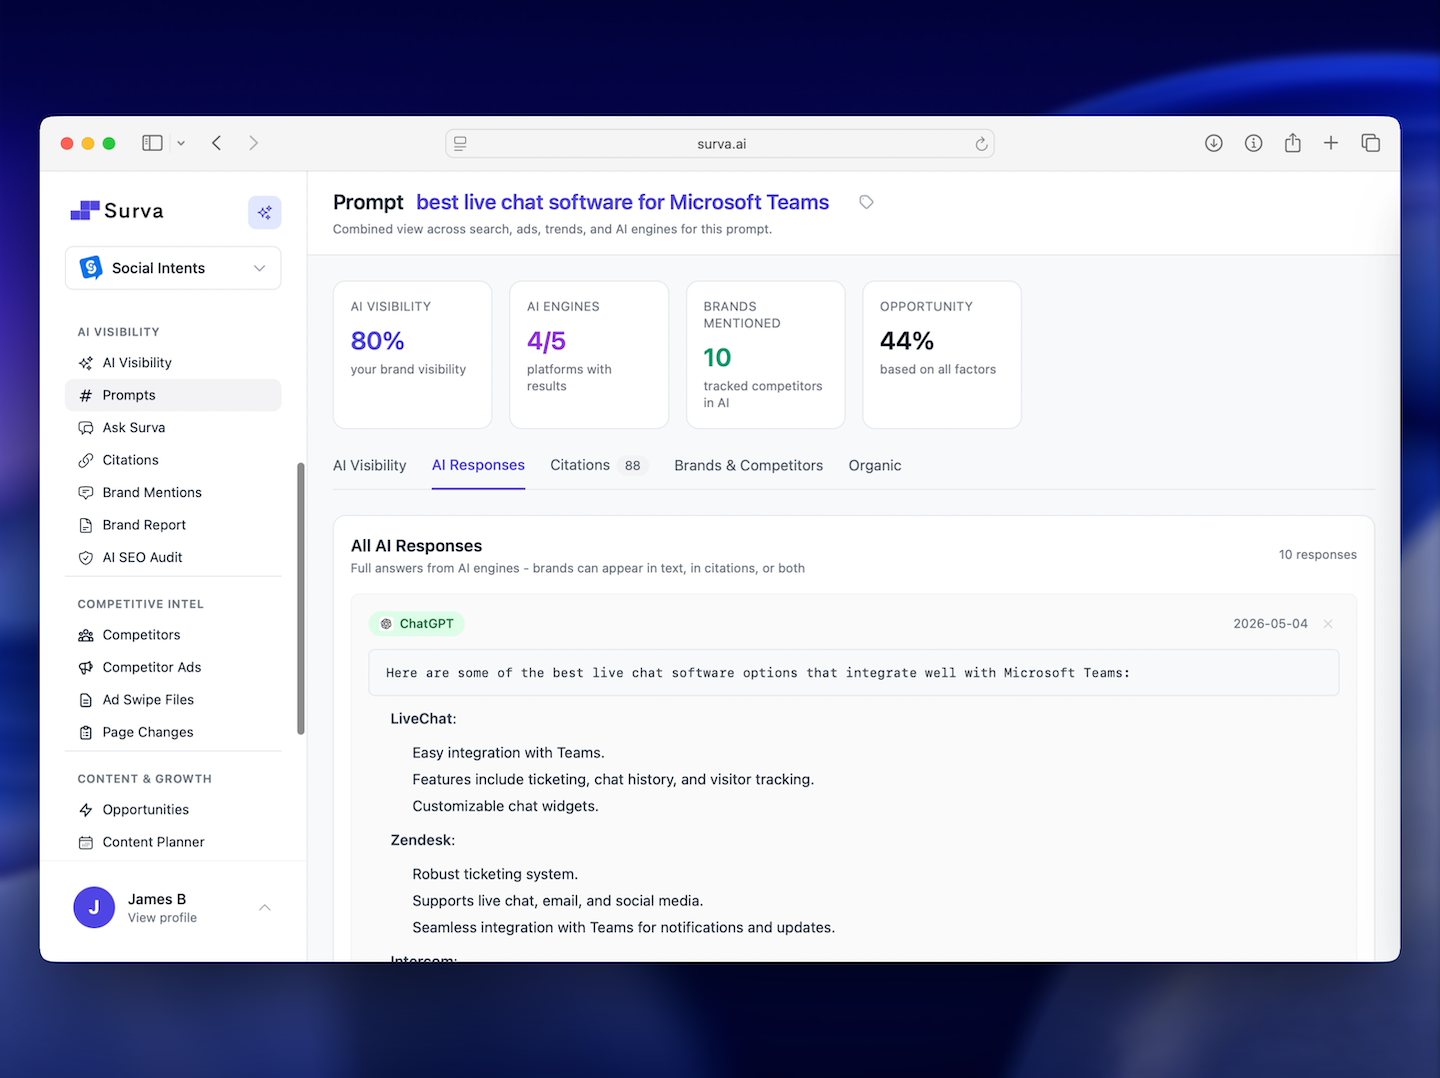
Task: Open the Brands & Competitors tab
Action: [748, 466]
